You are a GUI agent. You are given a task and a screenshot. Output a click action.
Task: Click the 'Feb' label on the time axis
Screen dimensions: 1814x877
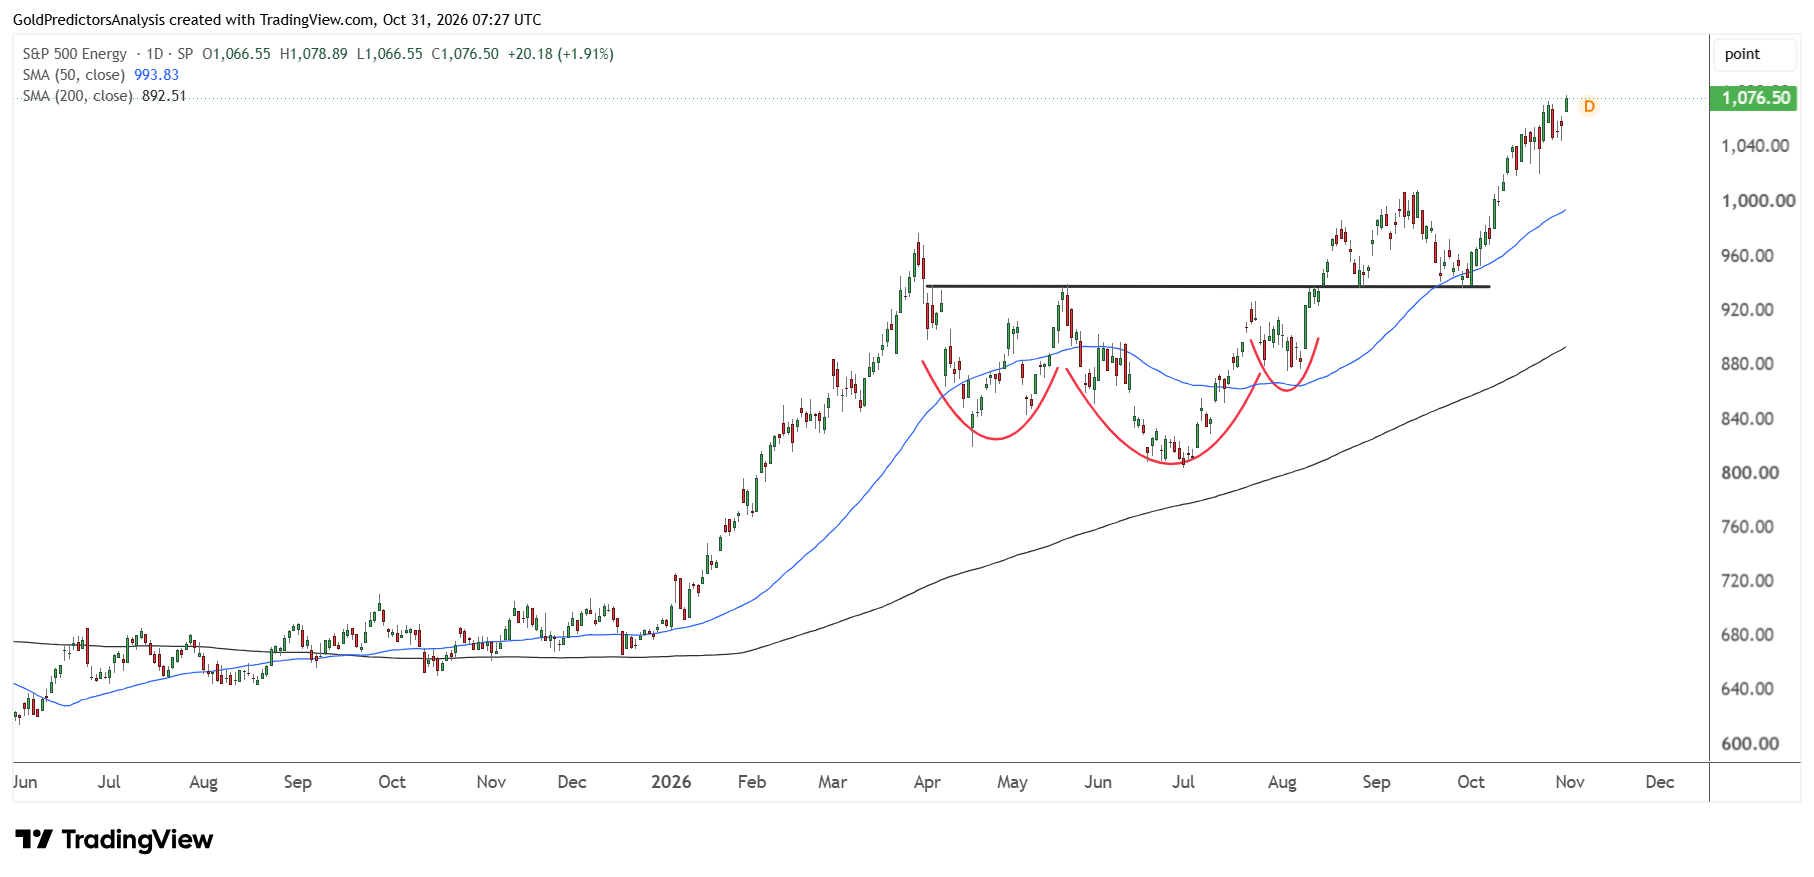click(x=752, y=782)
